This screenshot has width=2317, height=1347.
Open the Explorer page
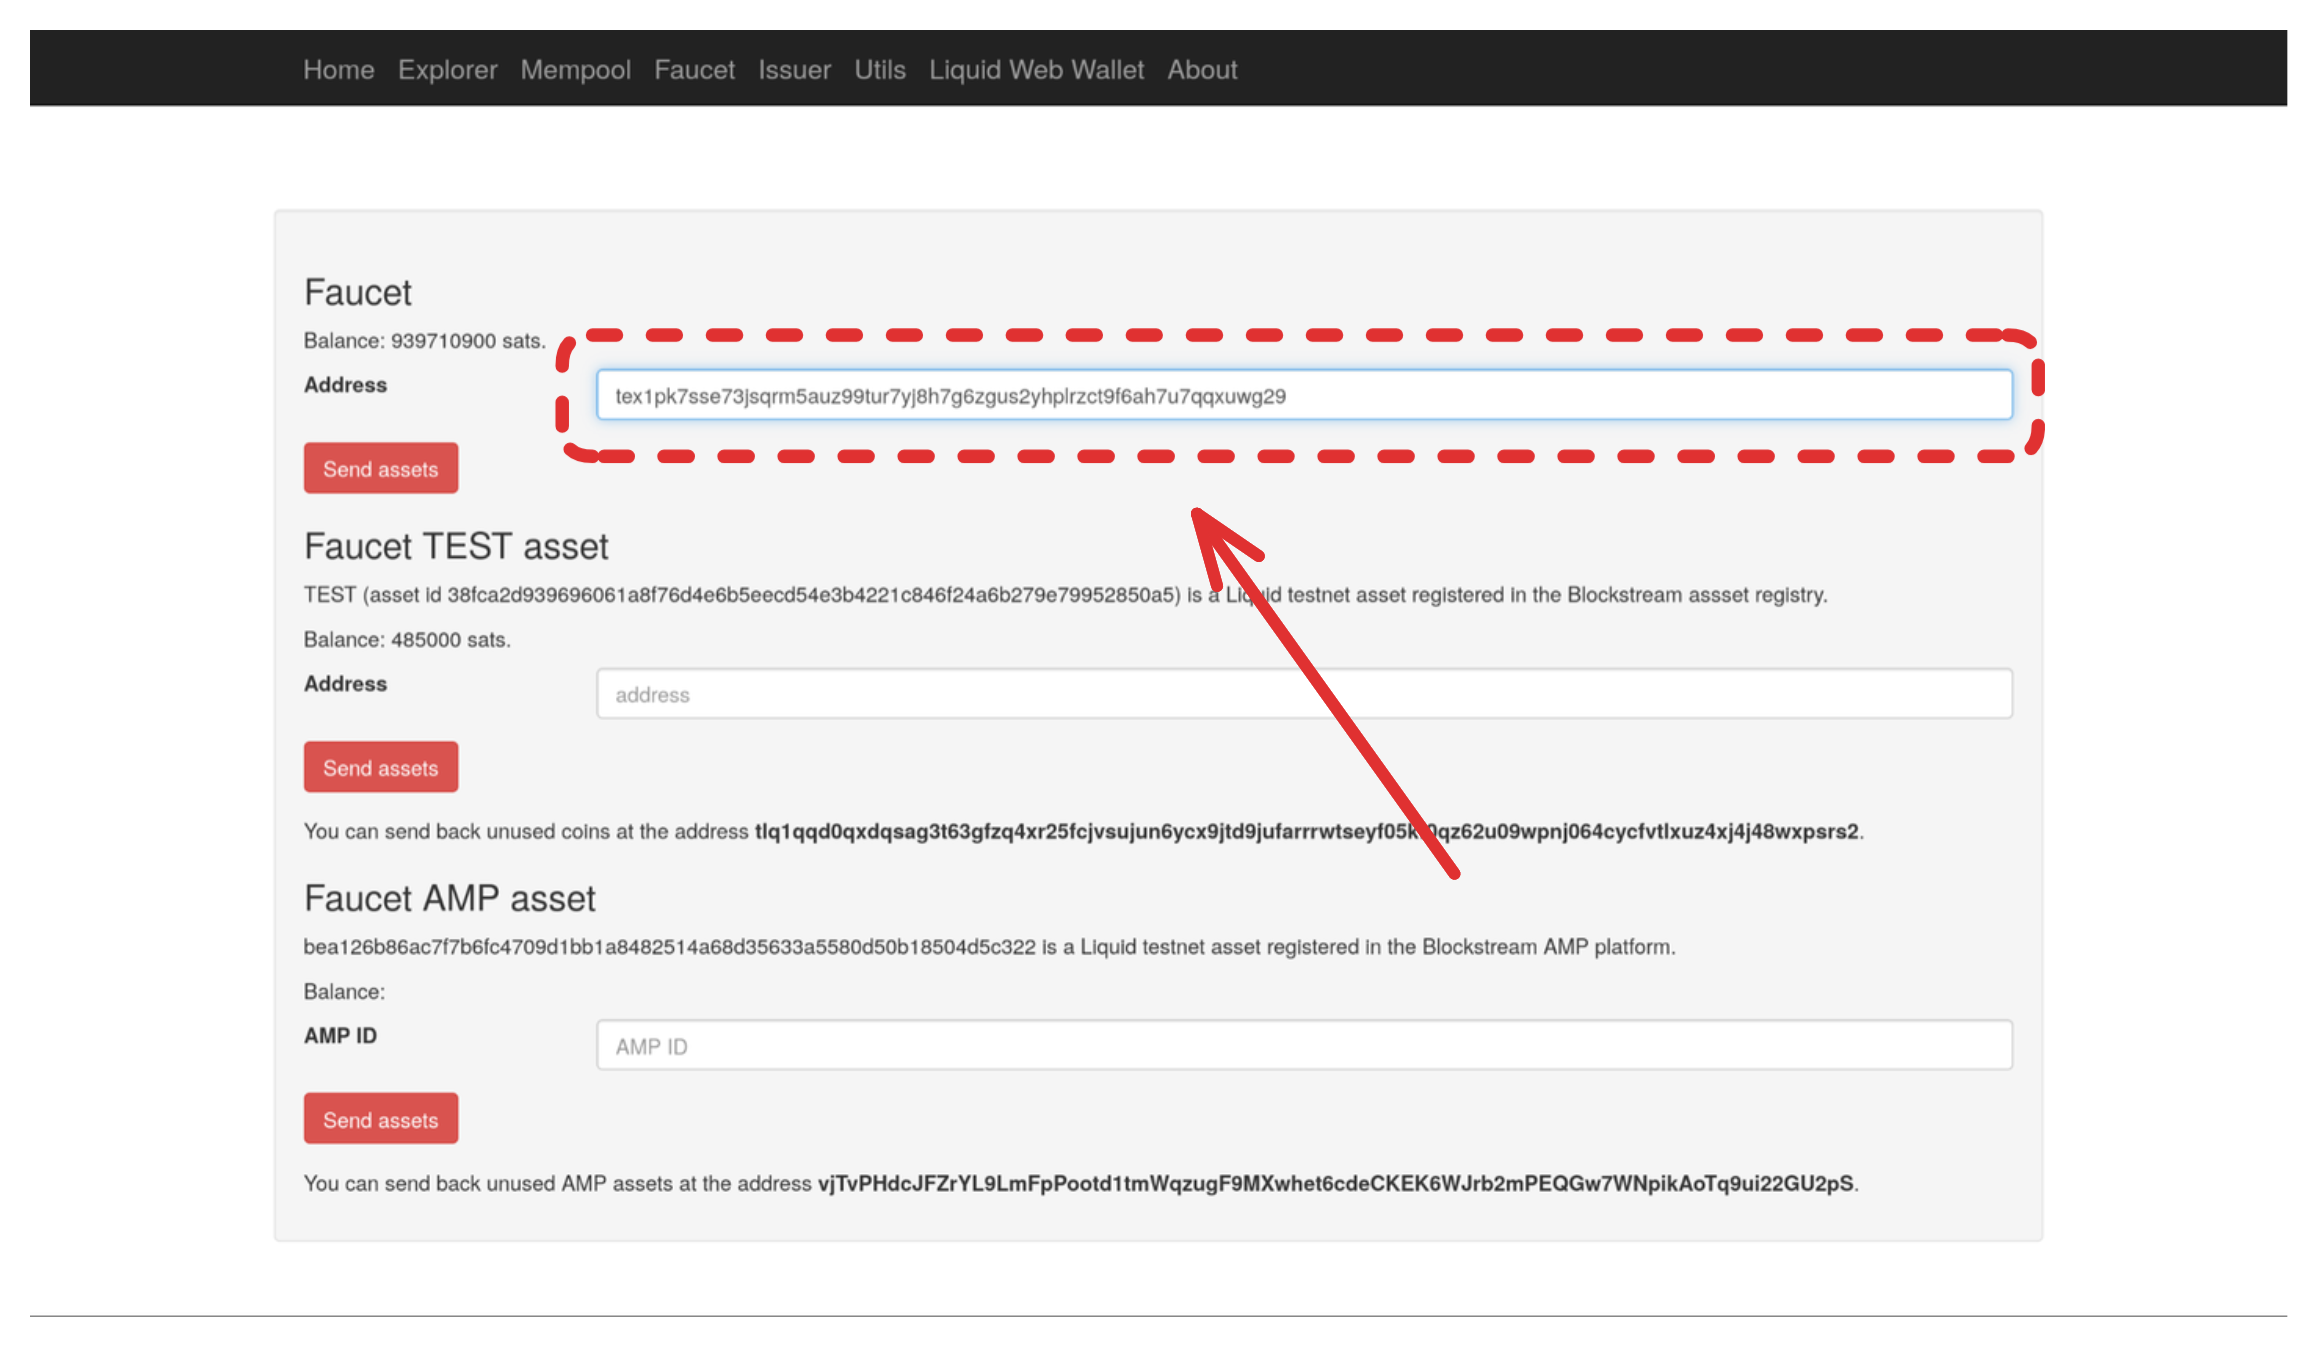tap(447, 69)
